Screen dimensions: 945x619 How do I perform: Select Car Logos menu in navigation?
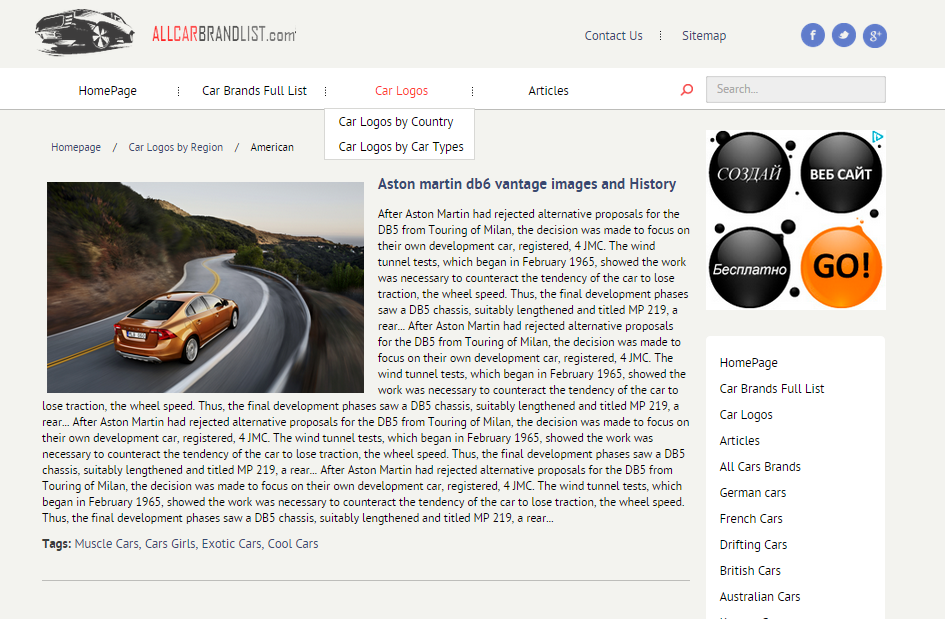tap(401, 90)
